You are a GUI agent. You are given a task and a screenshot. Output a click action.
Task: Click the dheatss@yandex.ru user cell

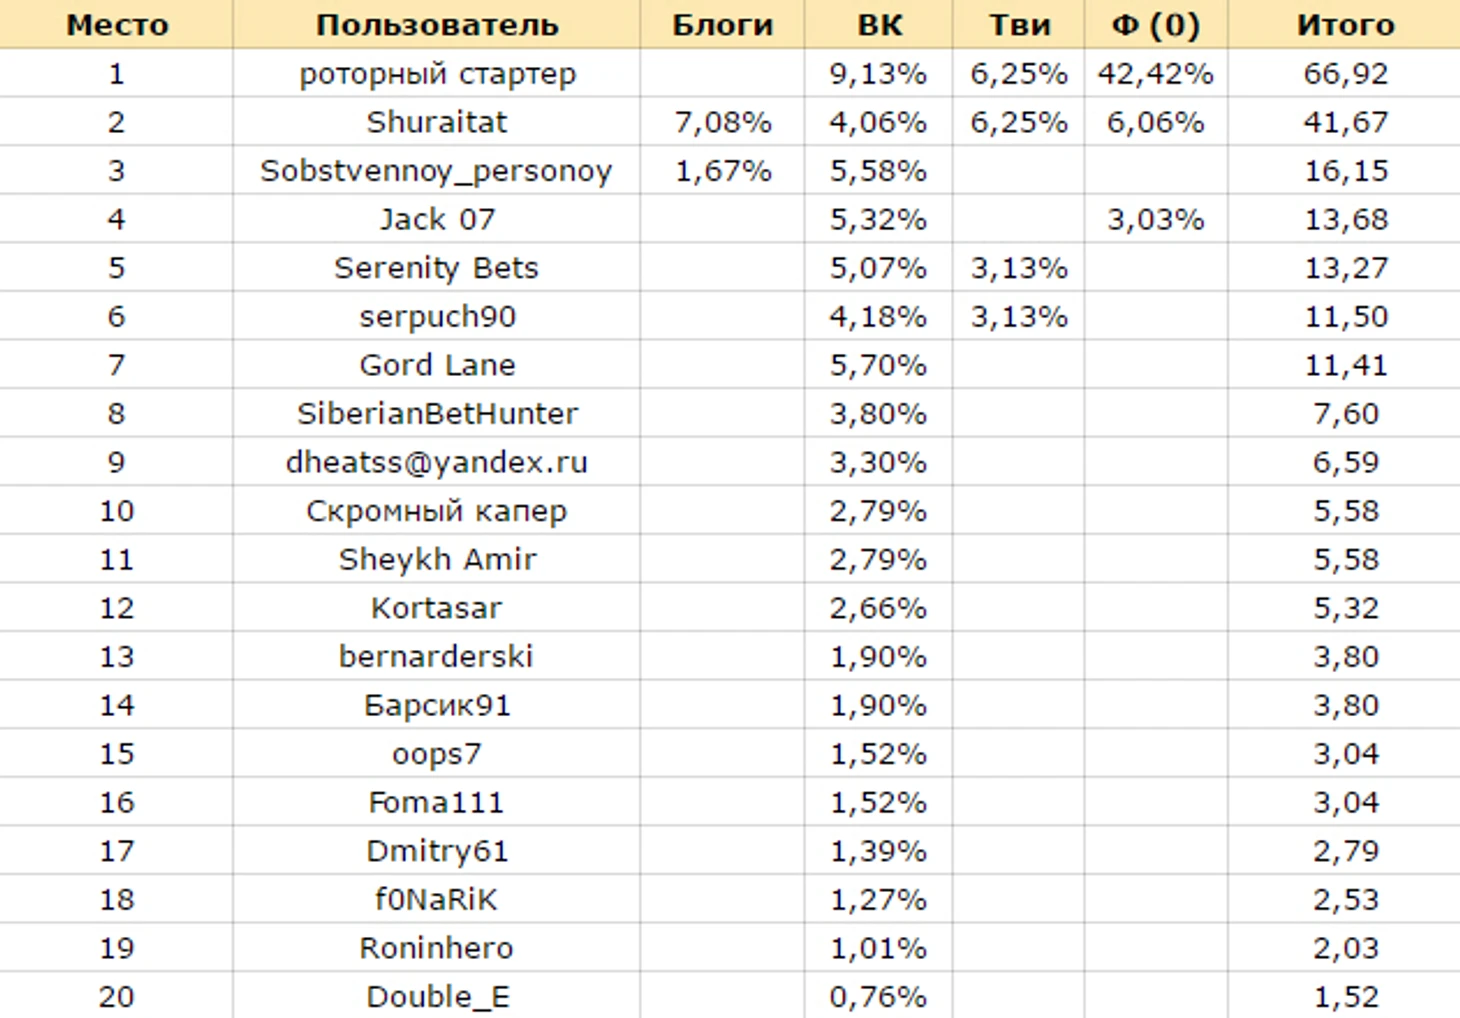(x=437, y=462)
